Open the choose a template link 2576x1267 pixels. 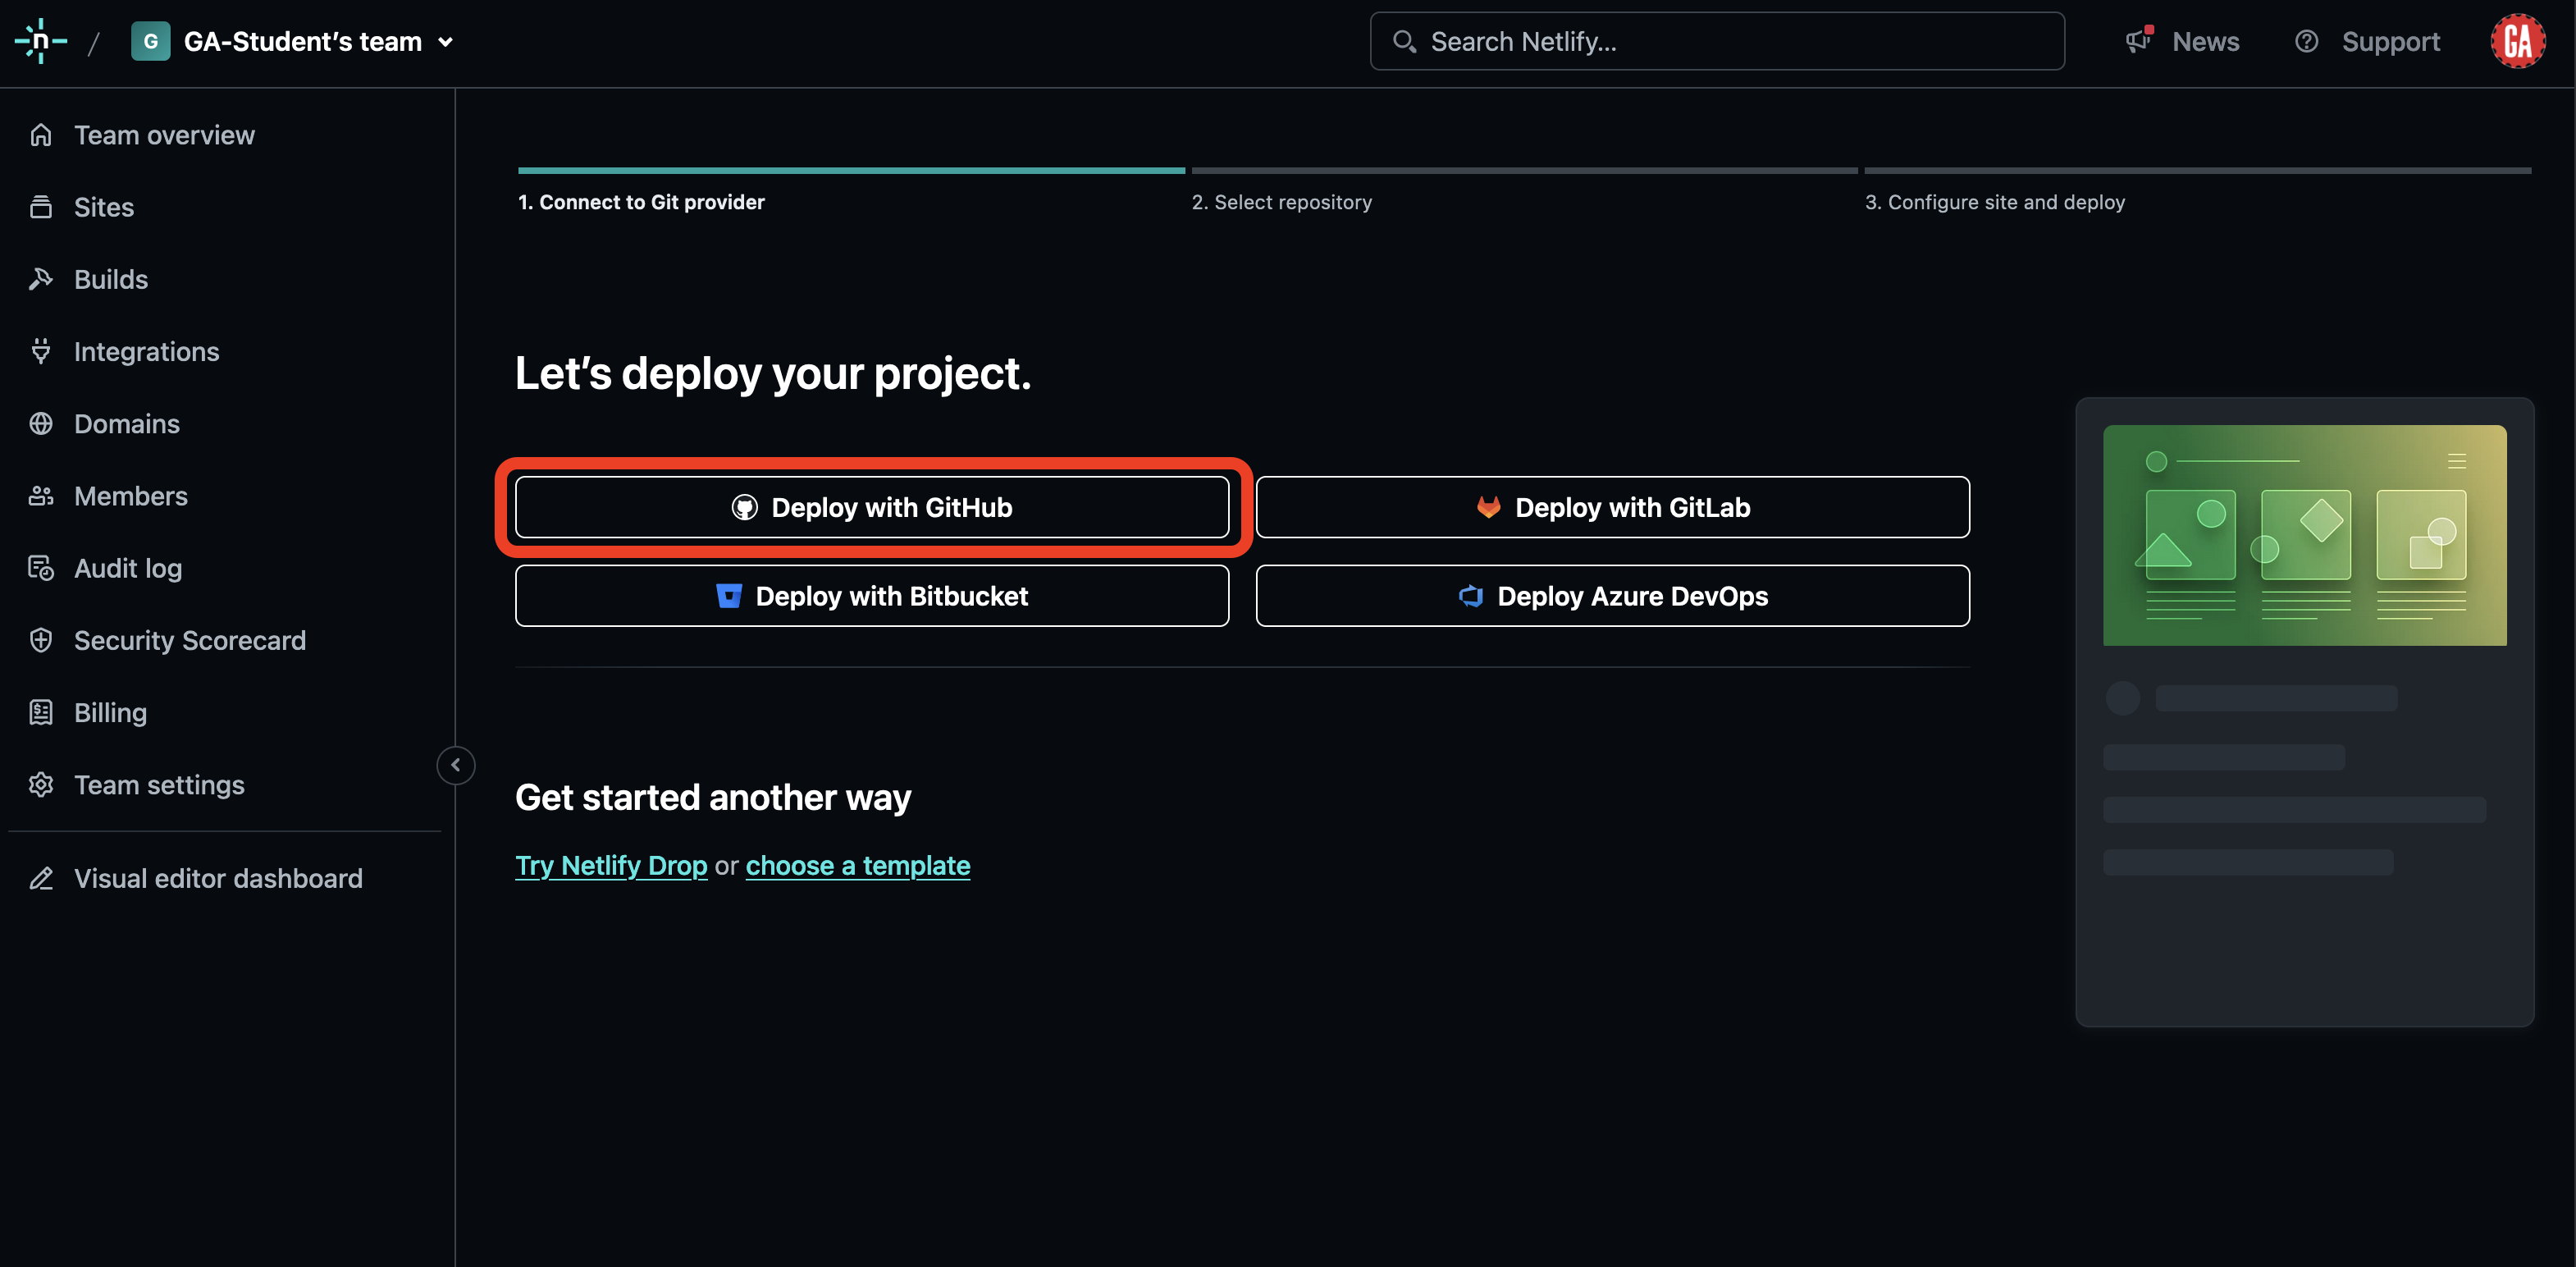(x=857, y=865)
